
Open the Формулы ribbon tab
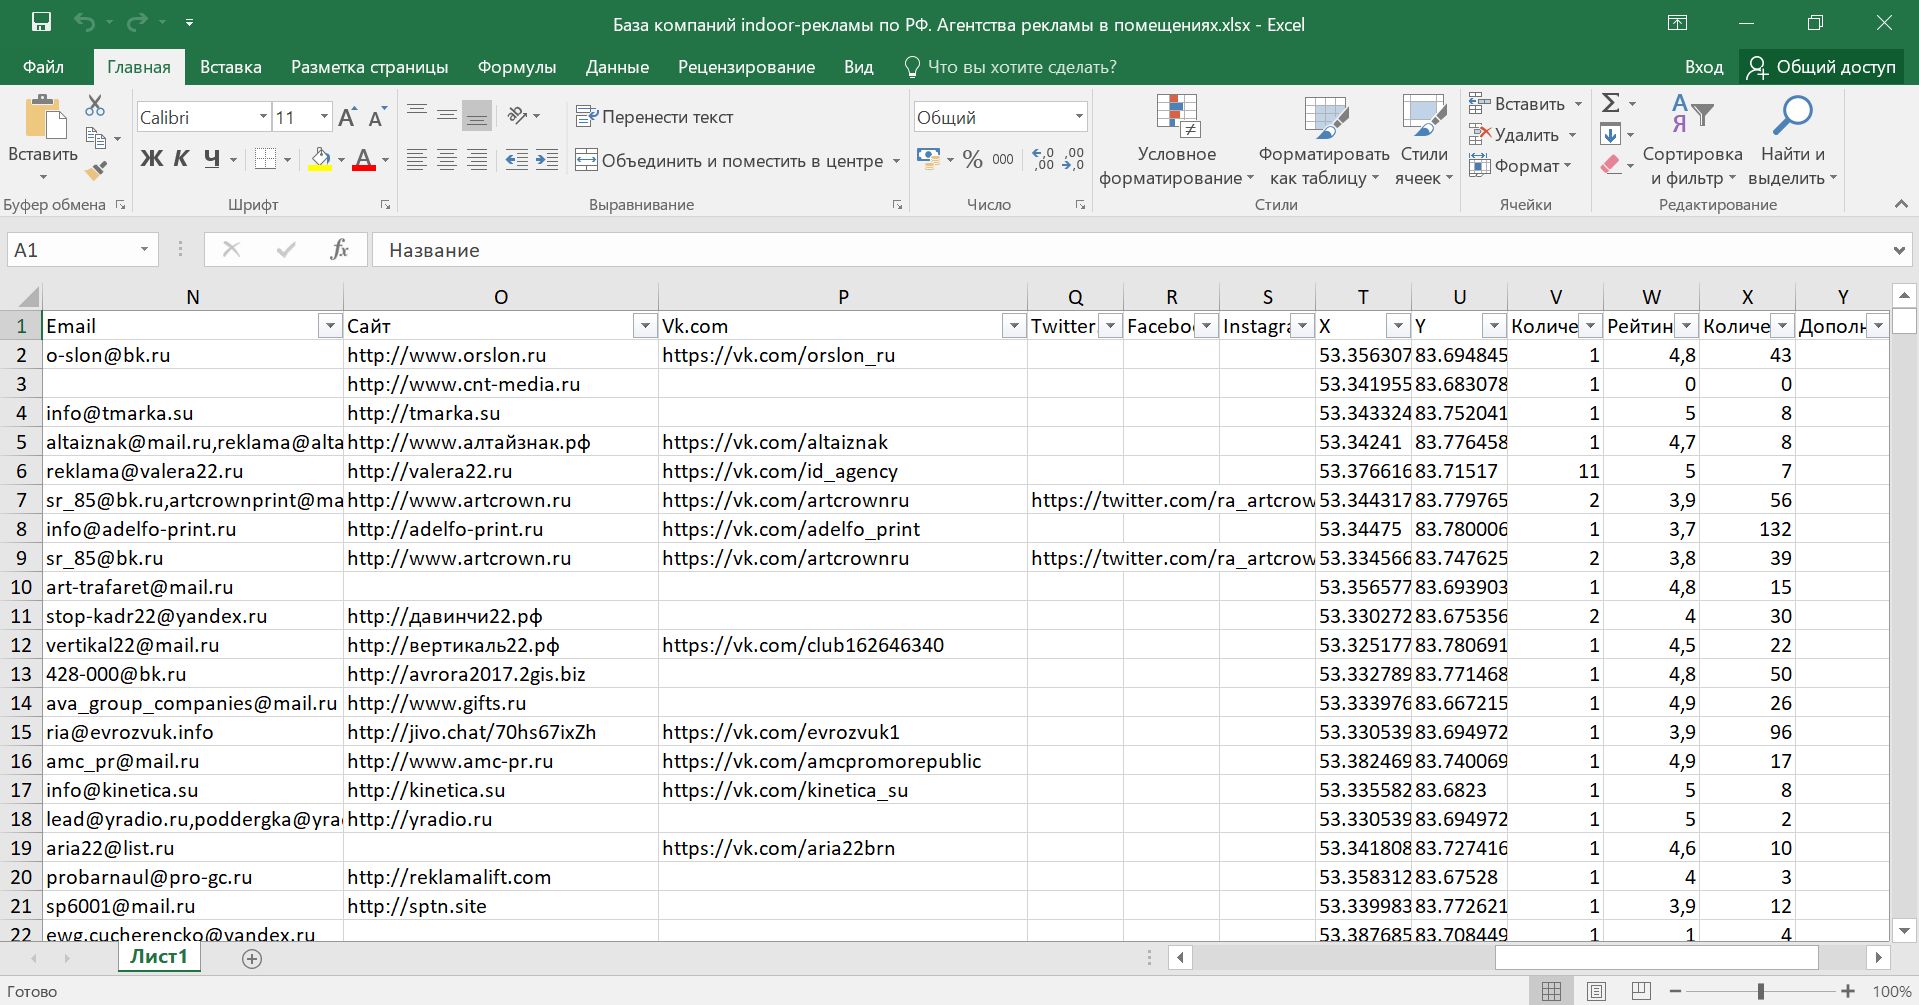click(x=516, y=67)
